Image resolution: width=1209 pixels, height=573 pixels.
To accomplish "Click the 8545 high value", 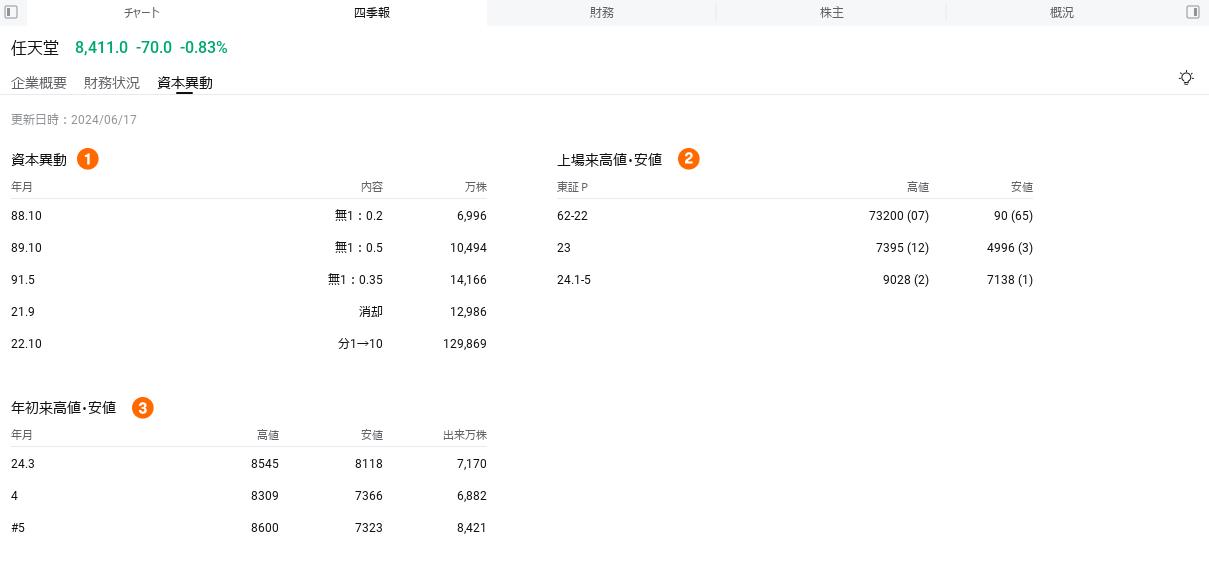I will tap(265, 464).
